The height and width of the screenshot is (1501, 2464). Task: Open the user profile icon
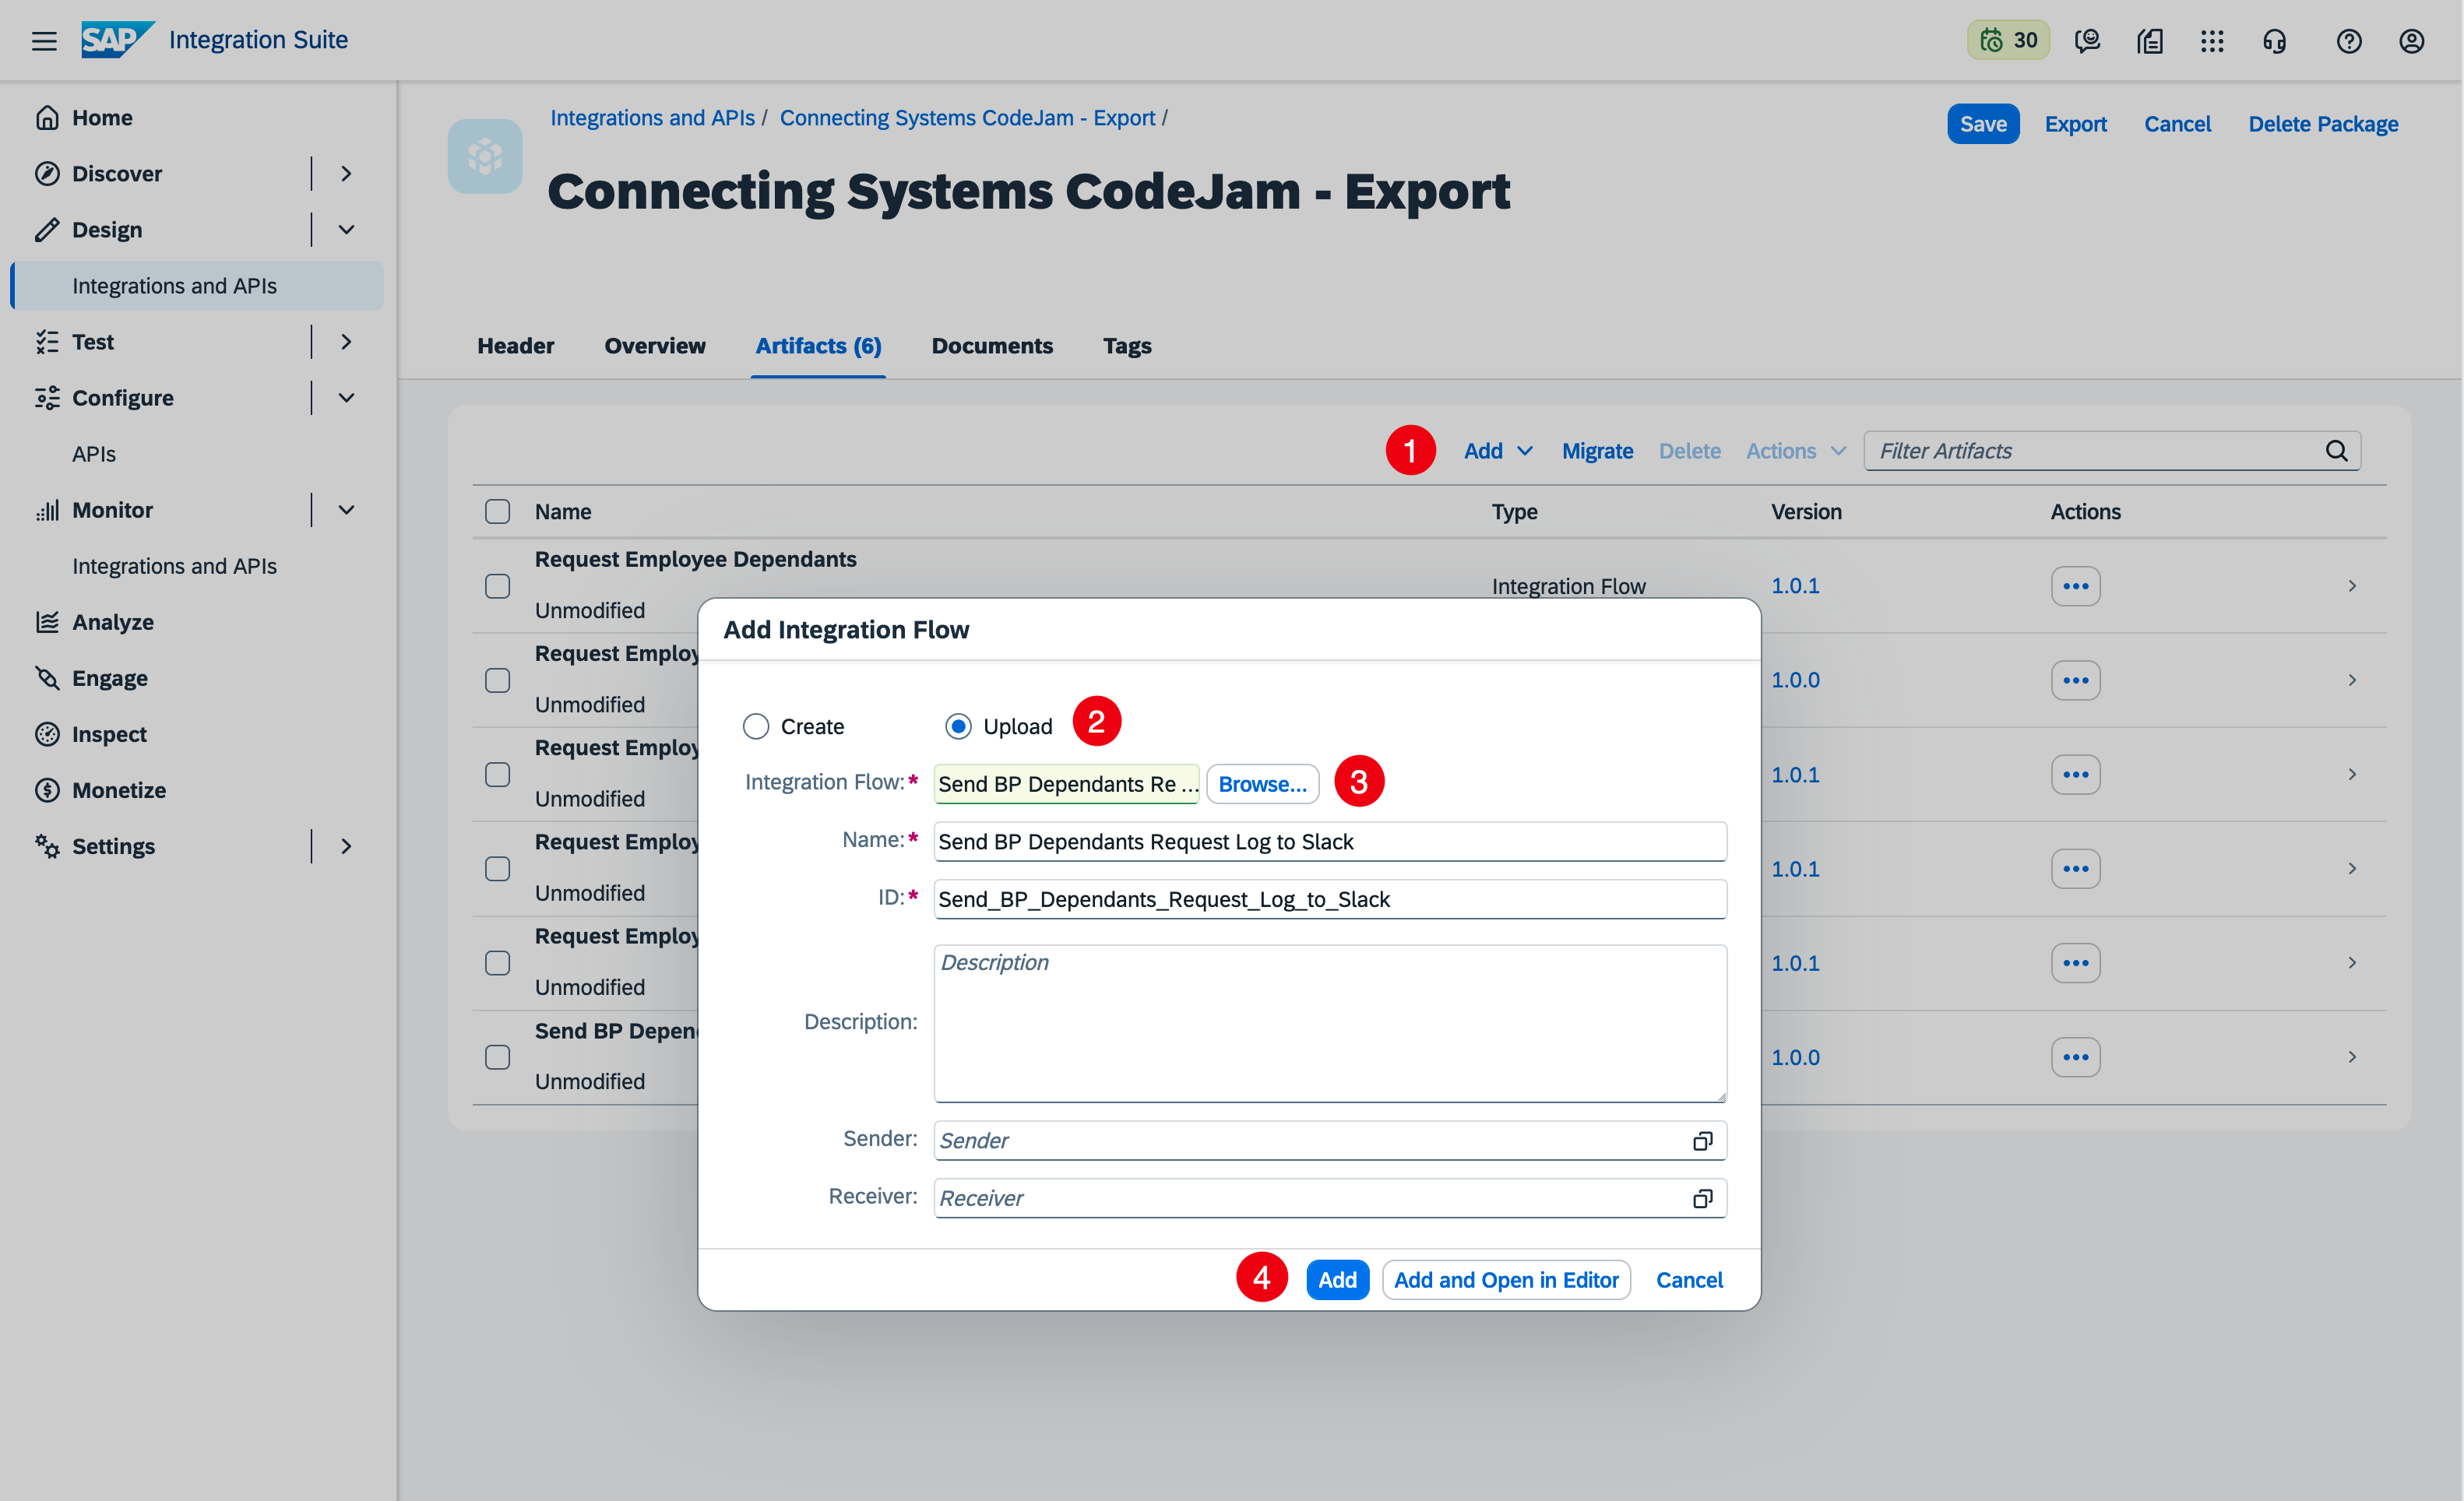coord(2412,40)
